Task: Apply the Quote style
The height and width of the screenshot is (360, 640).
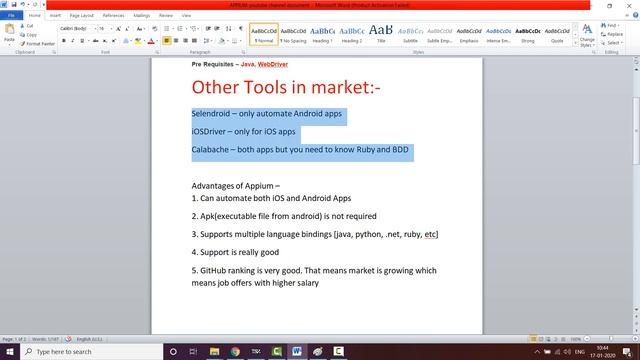Action: 557,35
